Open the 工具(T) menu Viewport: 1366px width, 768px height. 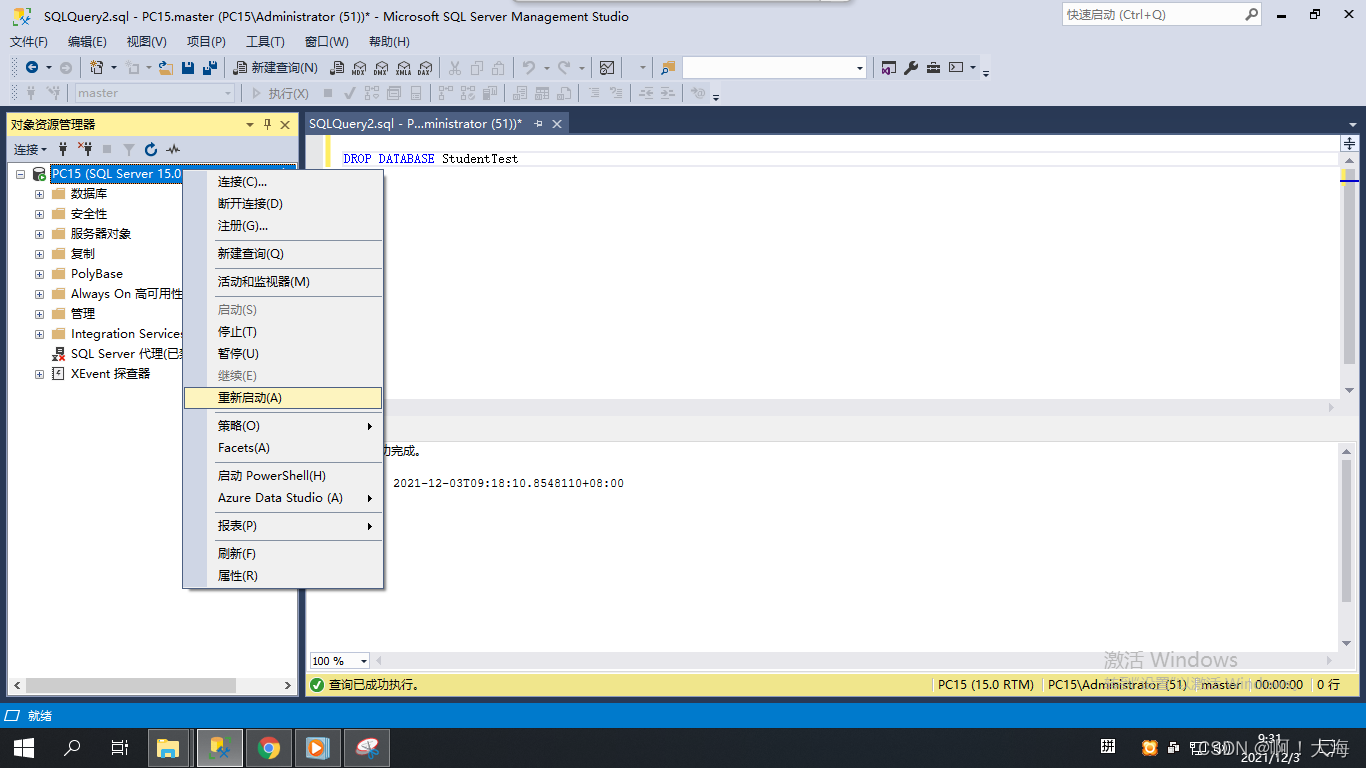click(265, 41)
